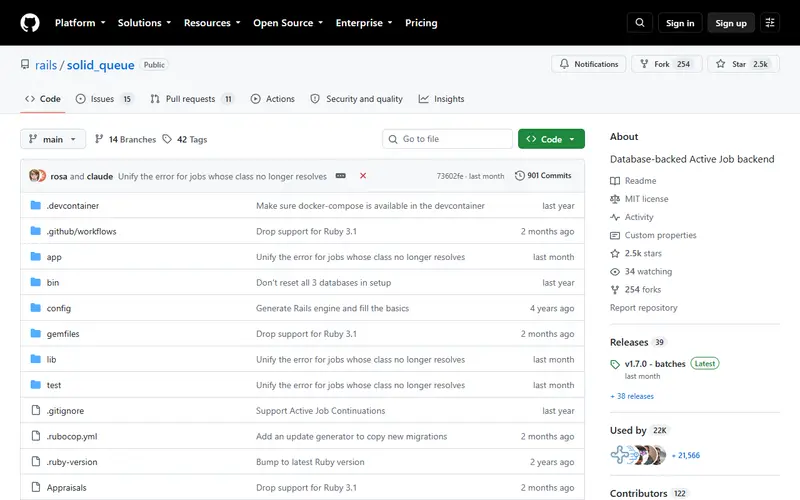Open the 254 forks link
Image resolution: width=800 pixels, height=500 pixels.
coord(643,290)
